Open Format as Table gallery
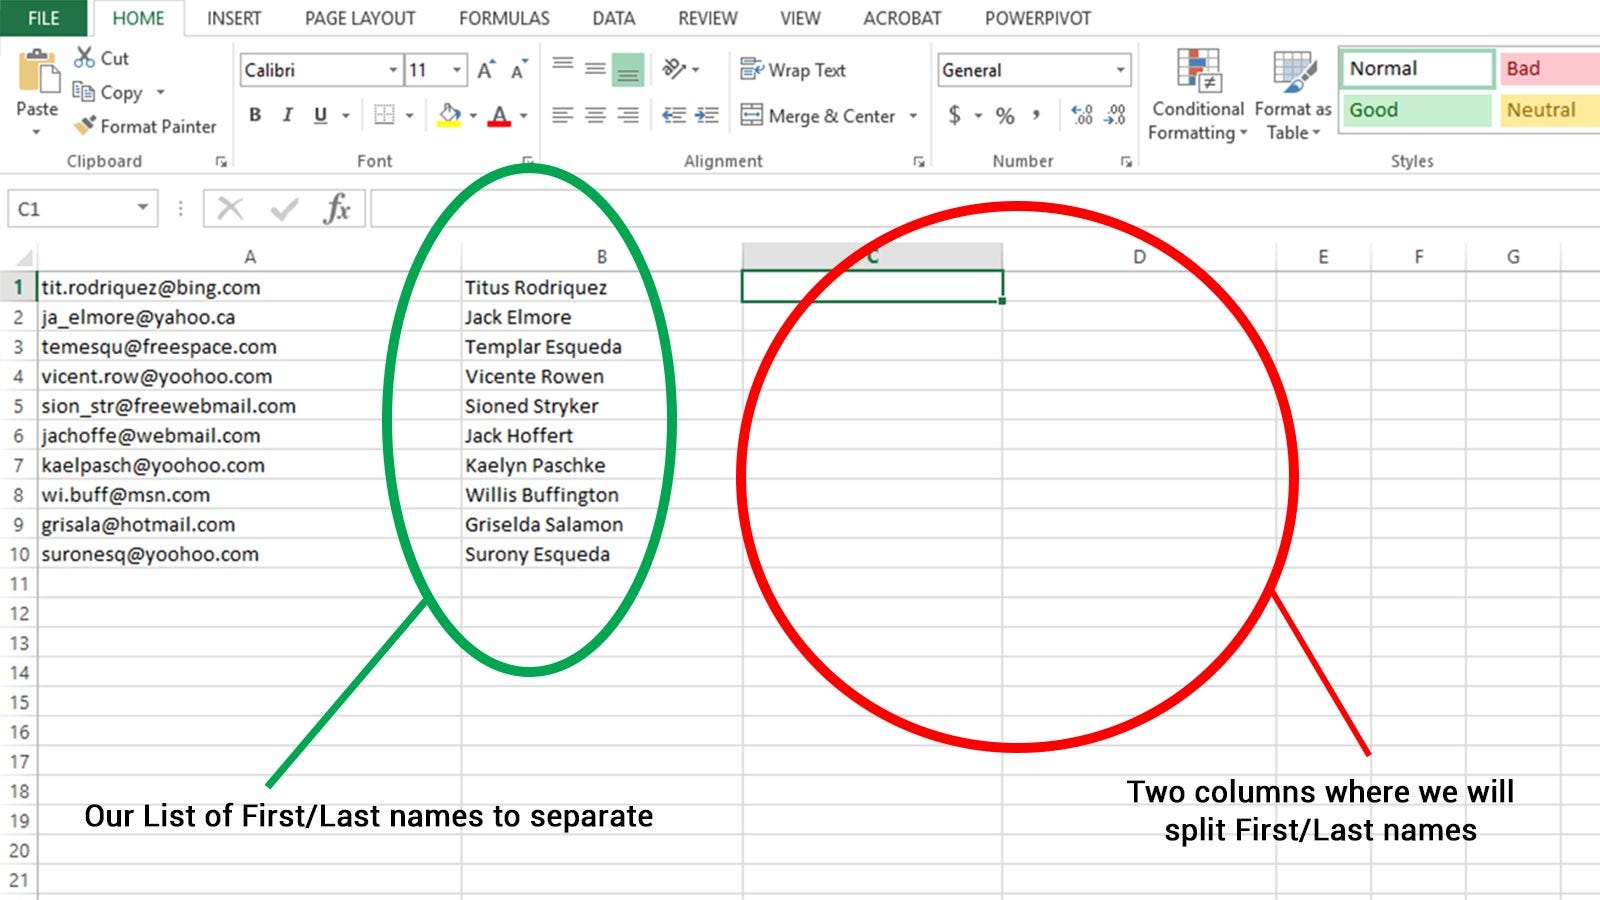This screenshot has height=900, width=1600. [x=1293, y=96]
